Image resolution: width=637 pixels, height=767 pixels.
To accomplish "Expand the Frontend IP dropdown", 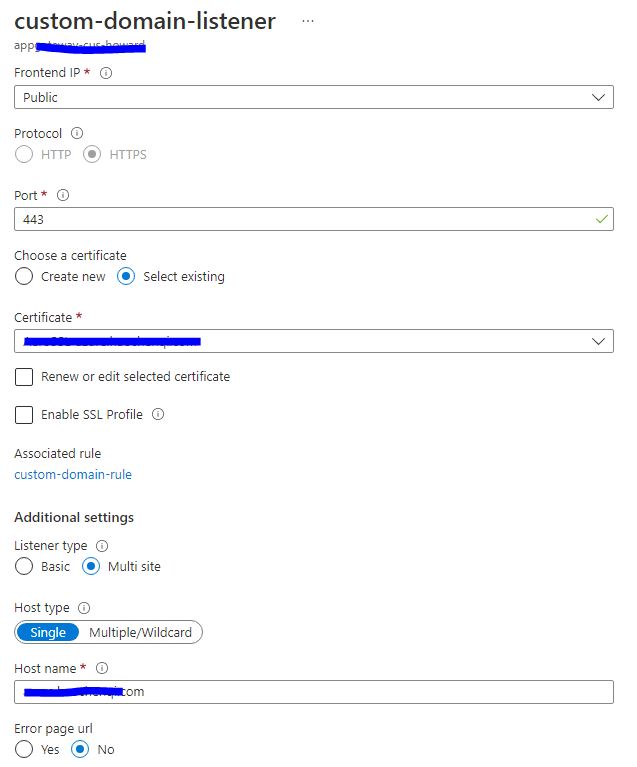I will tap(313, 97).
